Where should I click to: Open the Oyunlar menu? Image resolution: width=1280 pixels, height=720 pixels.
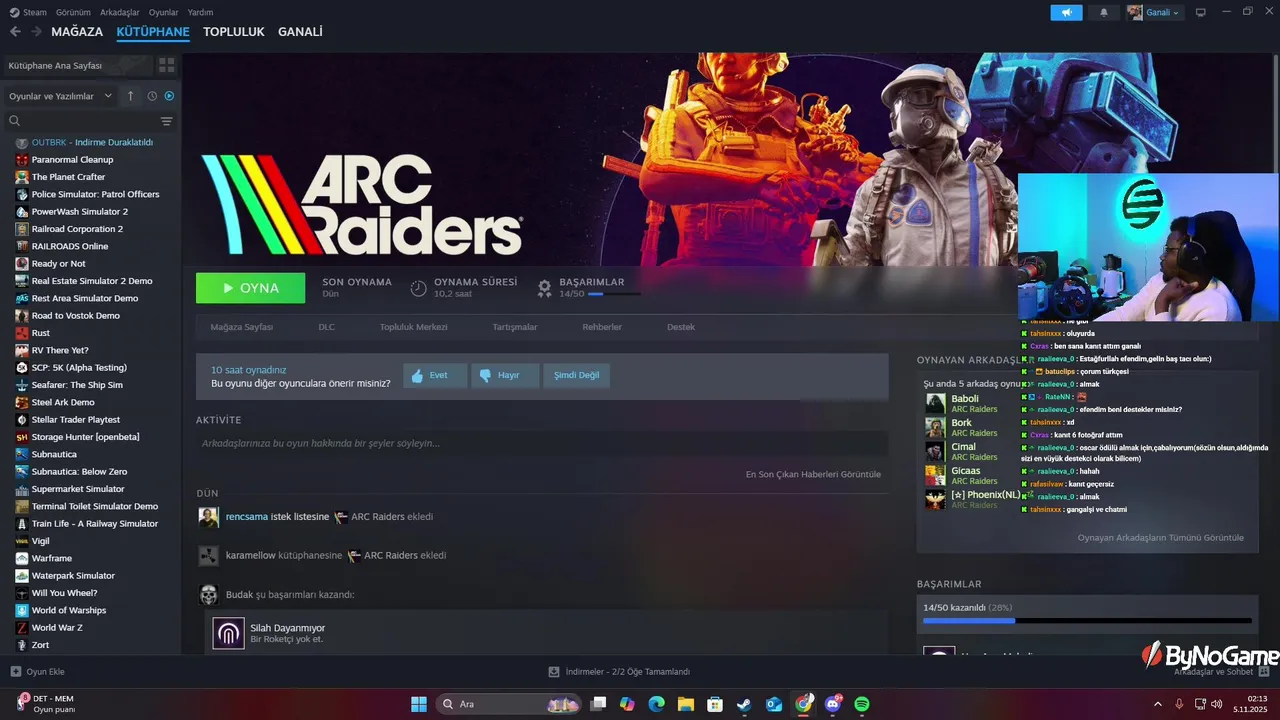pyautogui.click(x=163, y=12)
